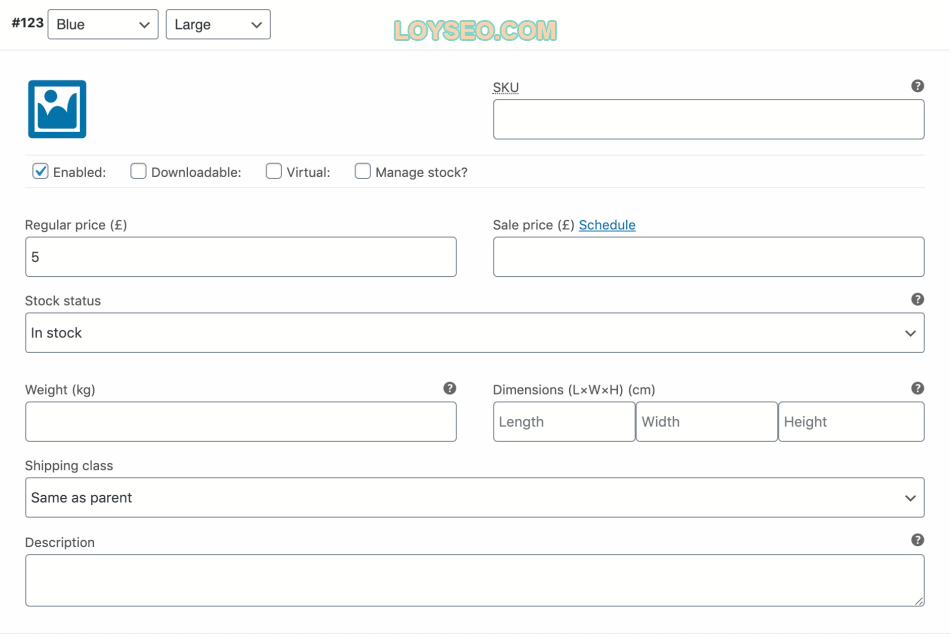Click the Schedule sale price link

click(607, 225)
